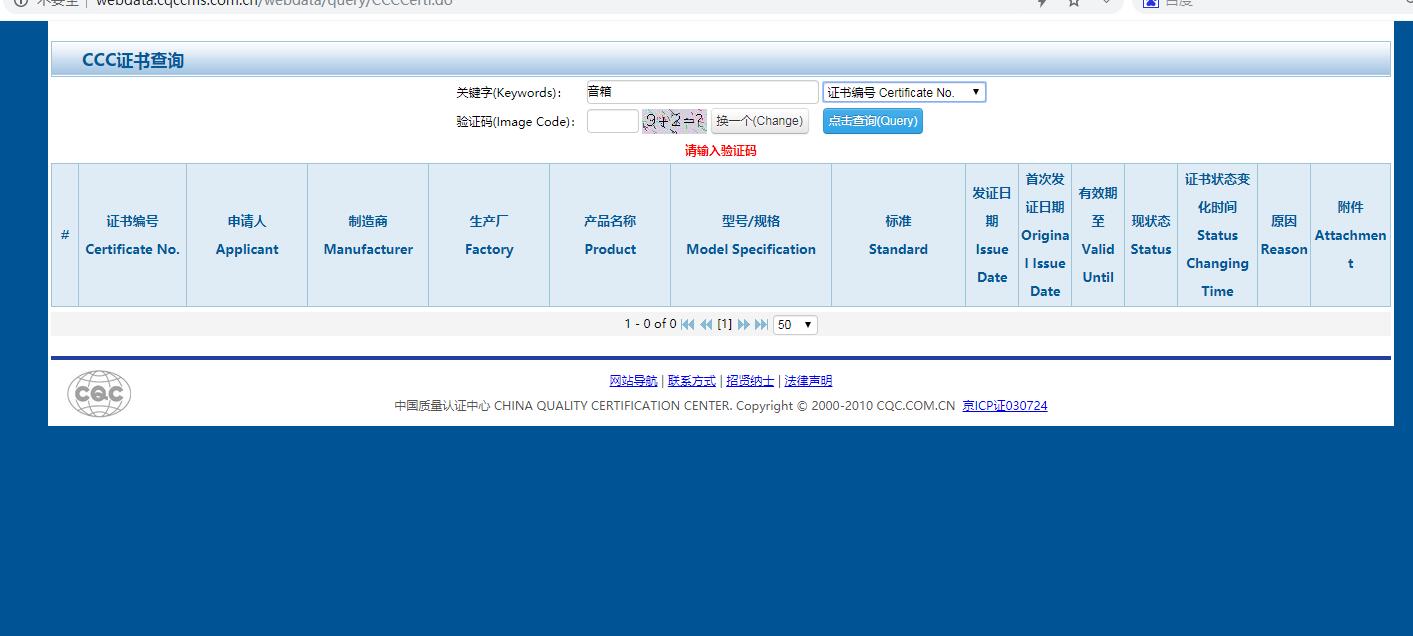Open the 京ICP证030724 license link

1004,406
